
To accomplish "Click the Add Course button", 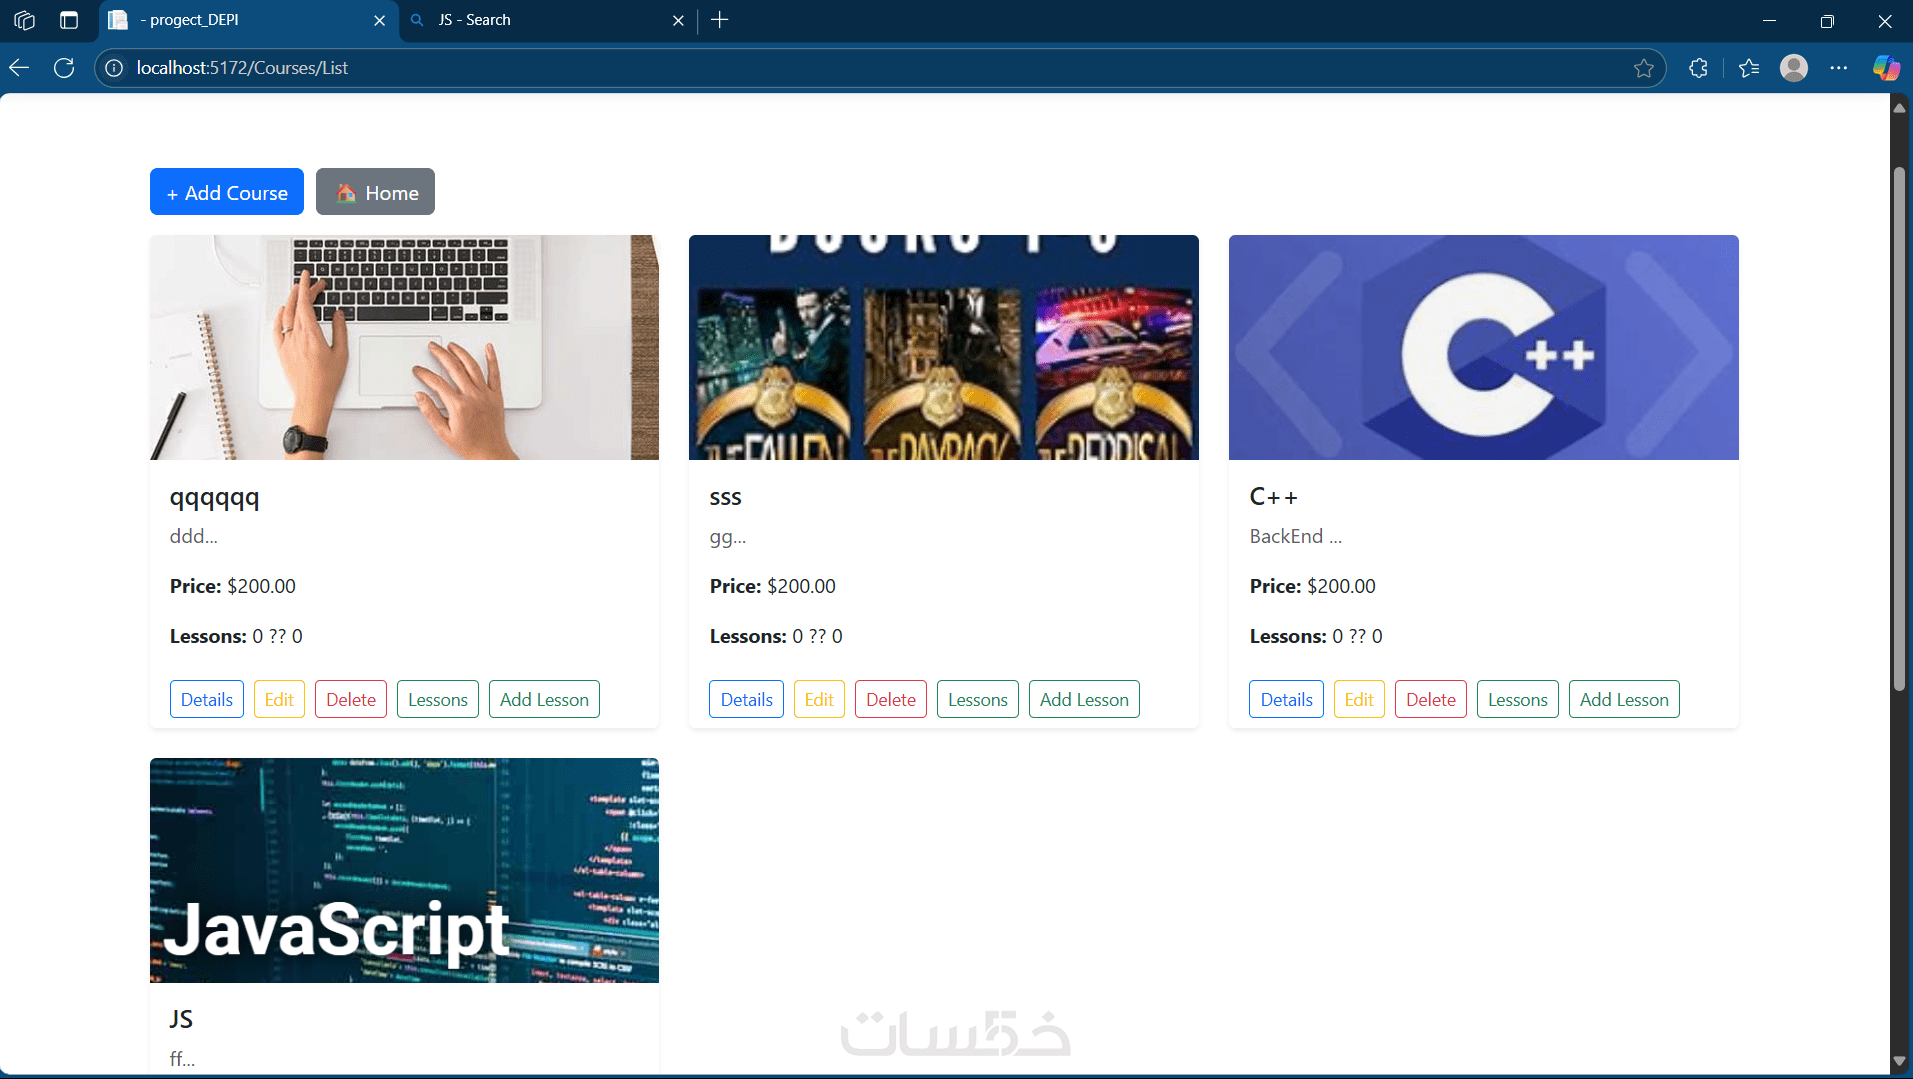I will pos(227,192).
